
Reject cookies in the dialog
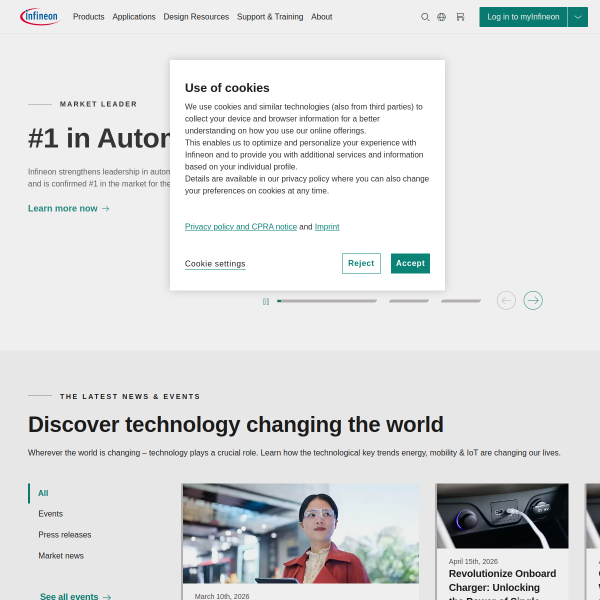361,263
